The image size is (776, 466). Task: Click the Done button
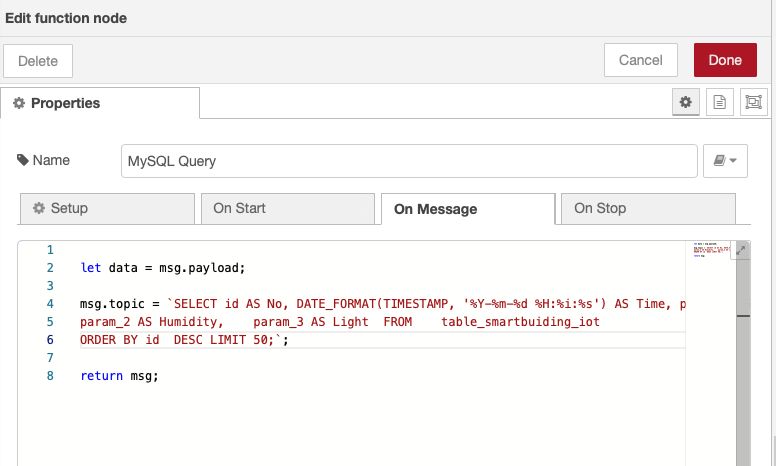[x=725, y=60]
